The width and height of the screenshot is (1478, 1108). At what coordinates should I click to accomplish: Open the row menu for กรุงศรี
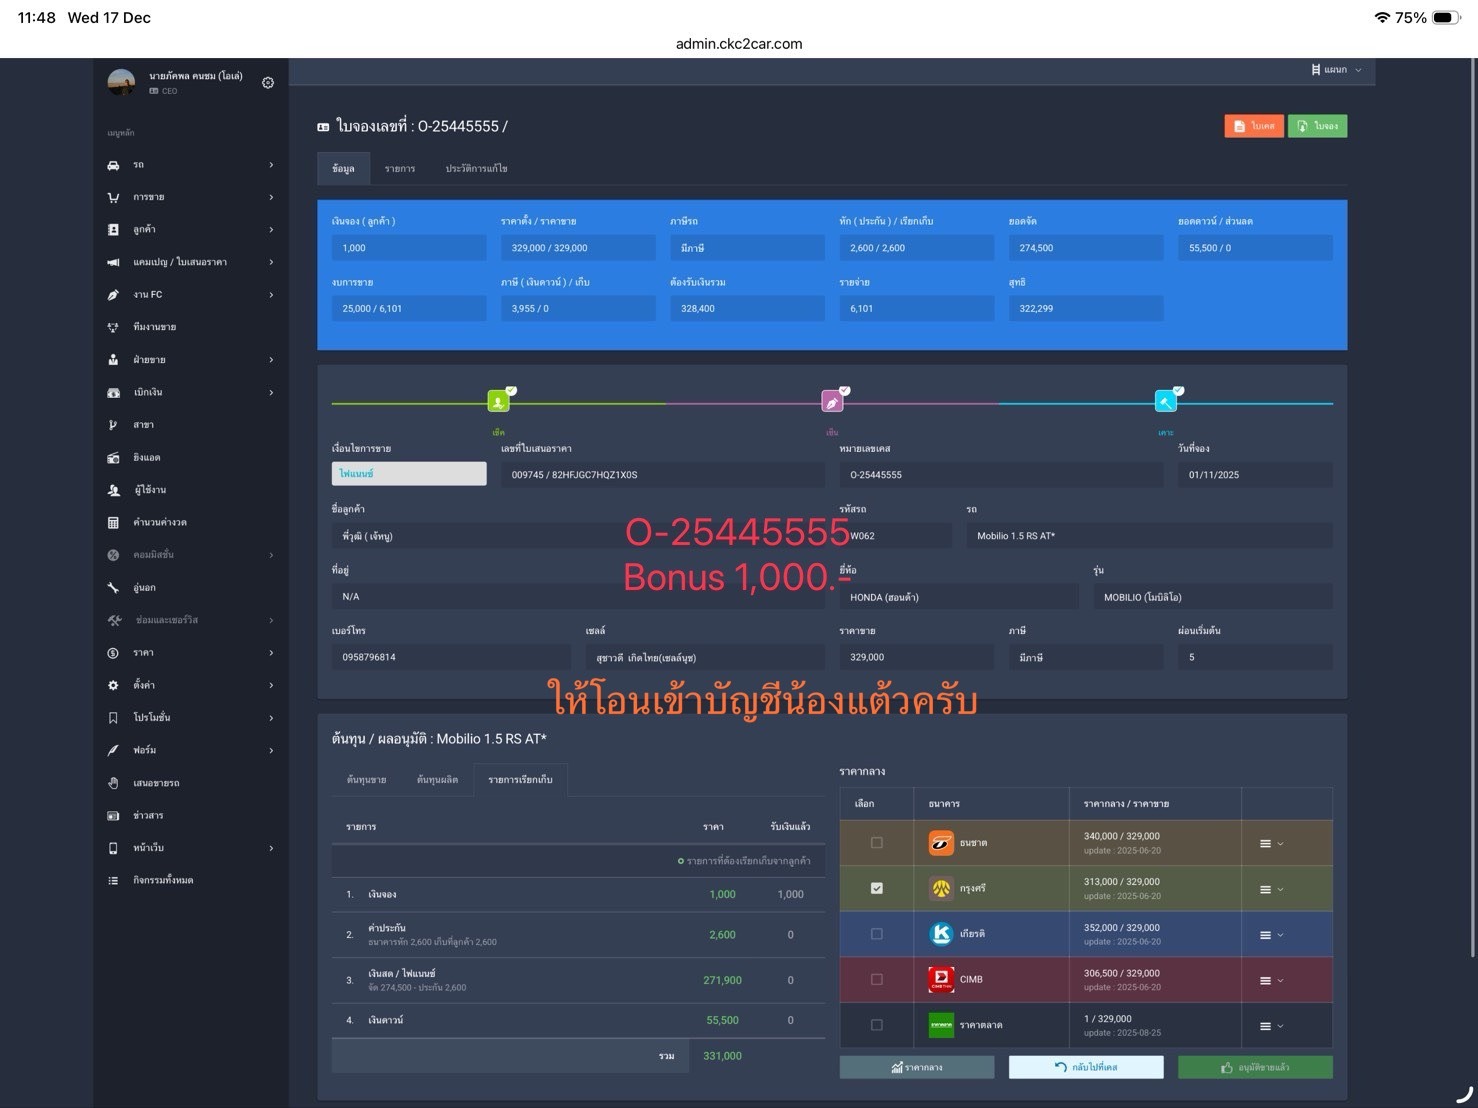[1271, 890]
